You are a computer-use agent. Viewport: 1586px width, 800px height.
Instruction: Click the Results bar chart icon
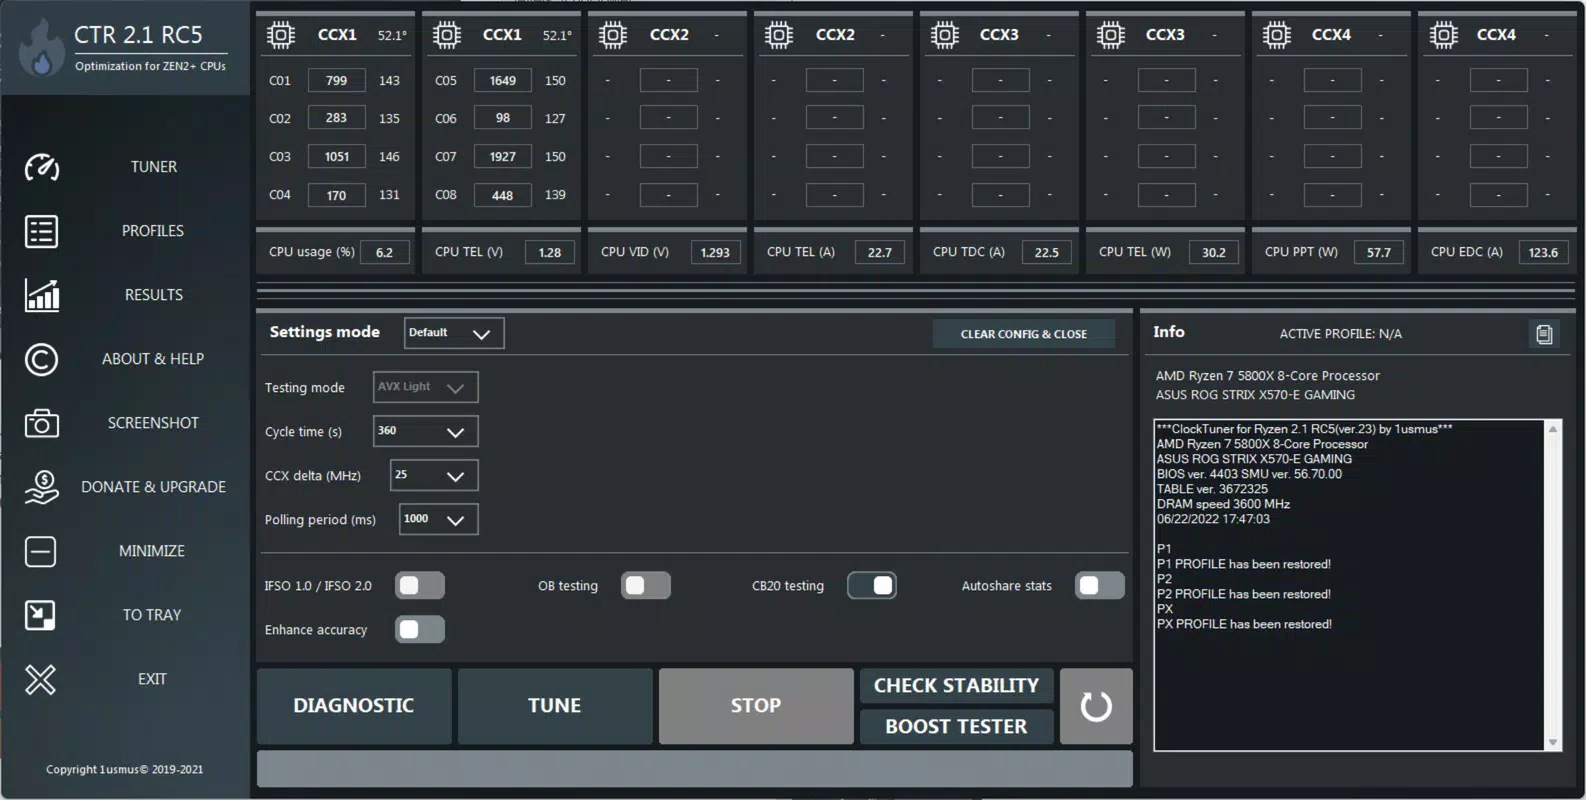click(x=41, y=295)
